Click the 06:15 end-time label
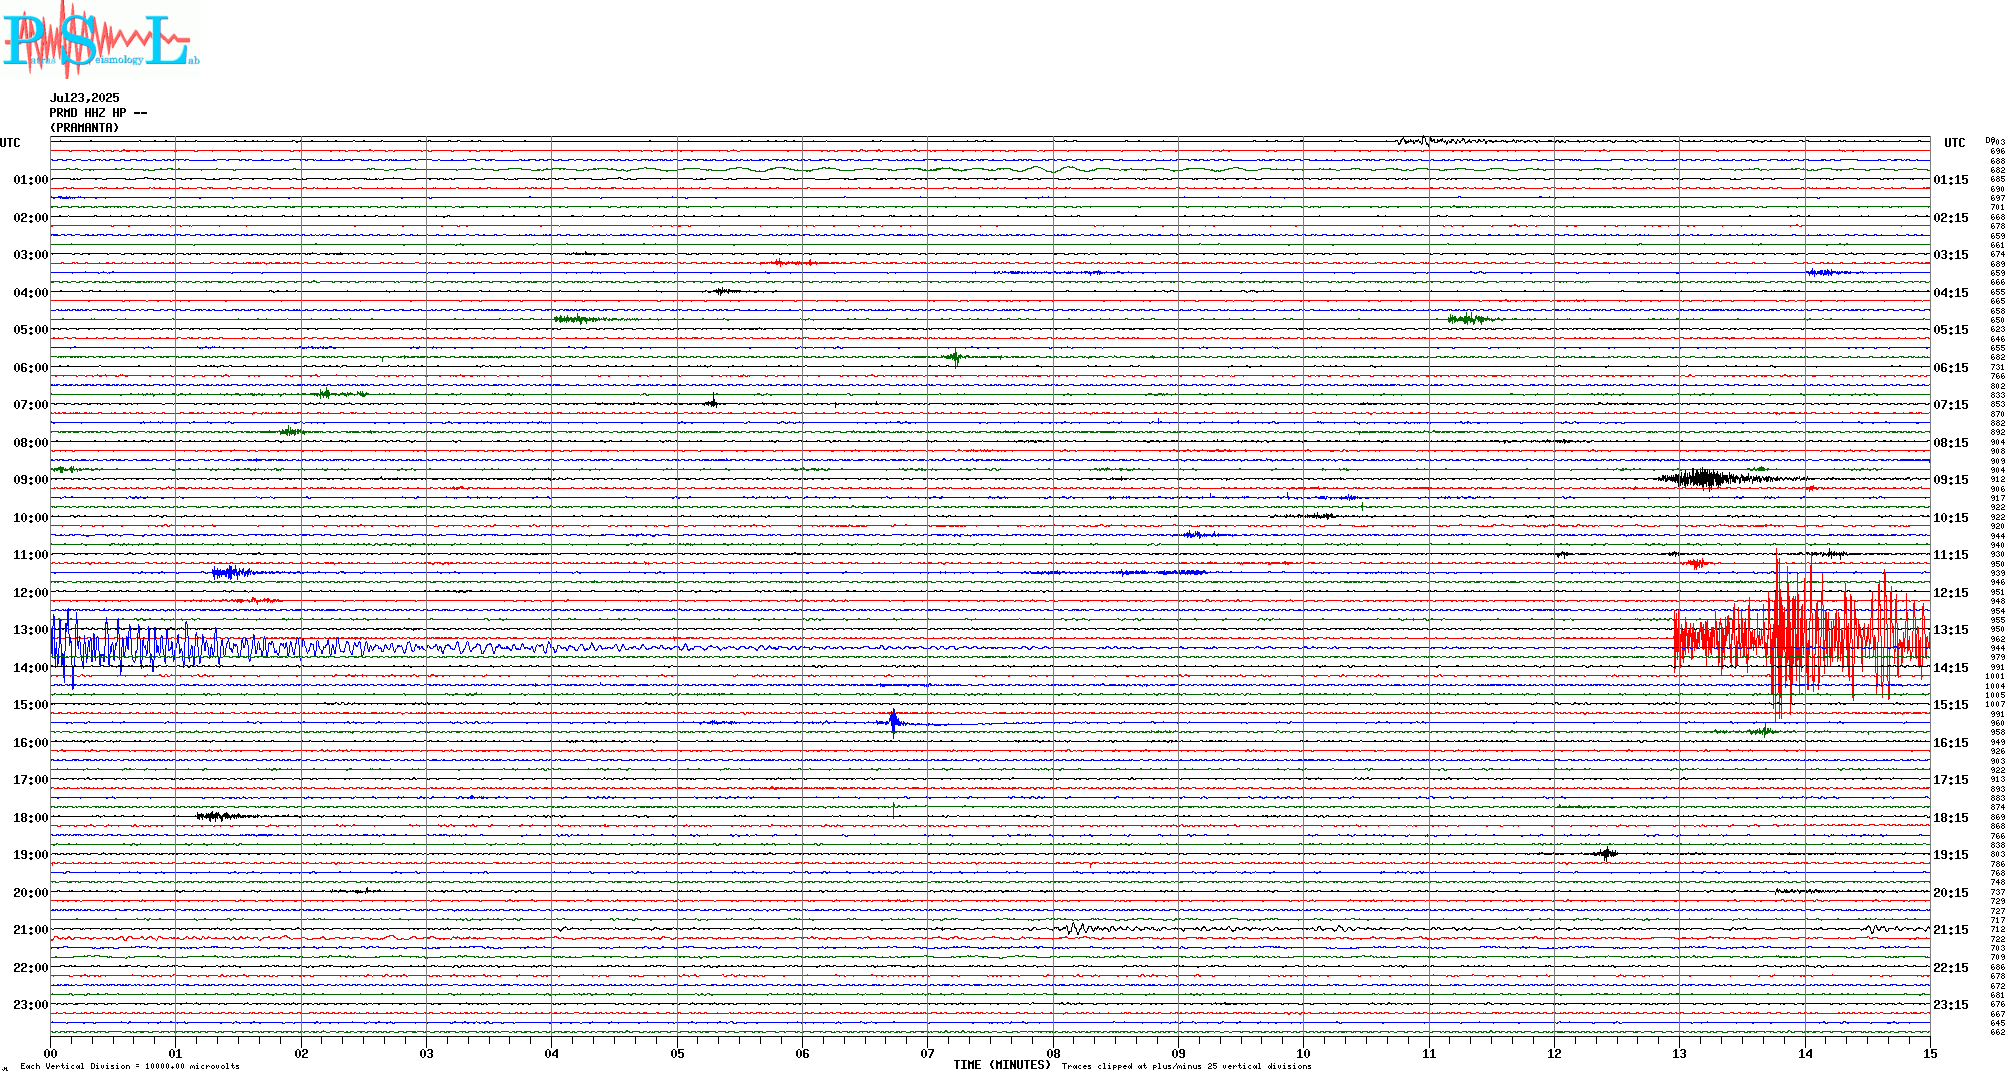The width and height of the screenshot is (2010, 1080). 1951,368
